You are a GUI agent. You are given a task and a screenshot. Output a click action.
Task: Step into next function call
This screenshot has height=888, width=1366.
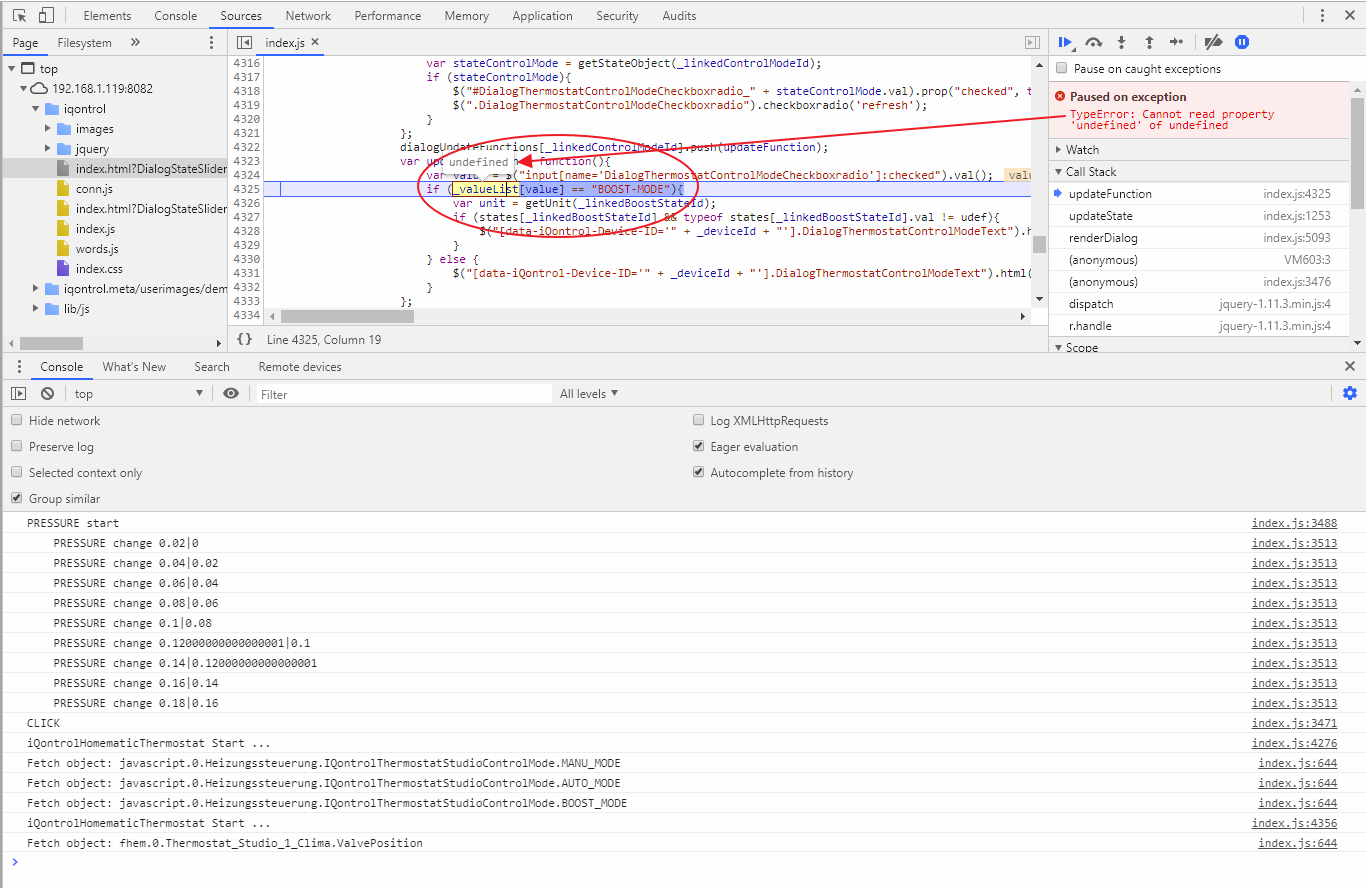click(x=1121, y=42)
